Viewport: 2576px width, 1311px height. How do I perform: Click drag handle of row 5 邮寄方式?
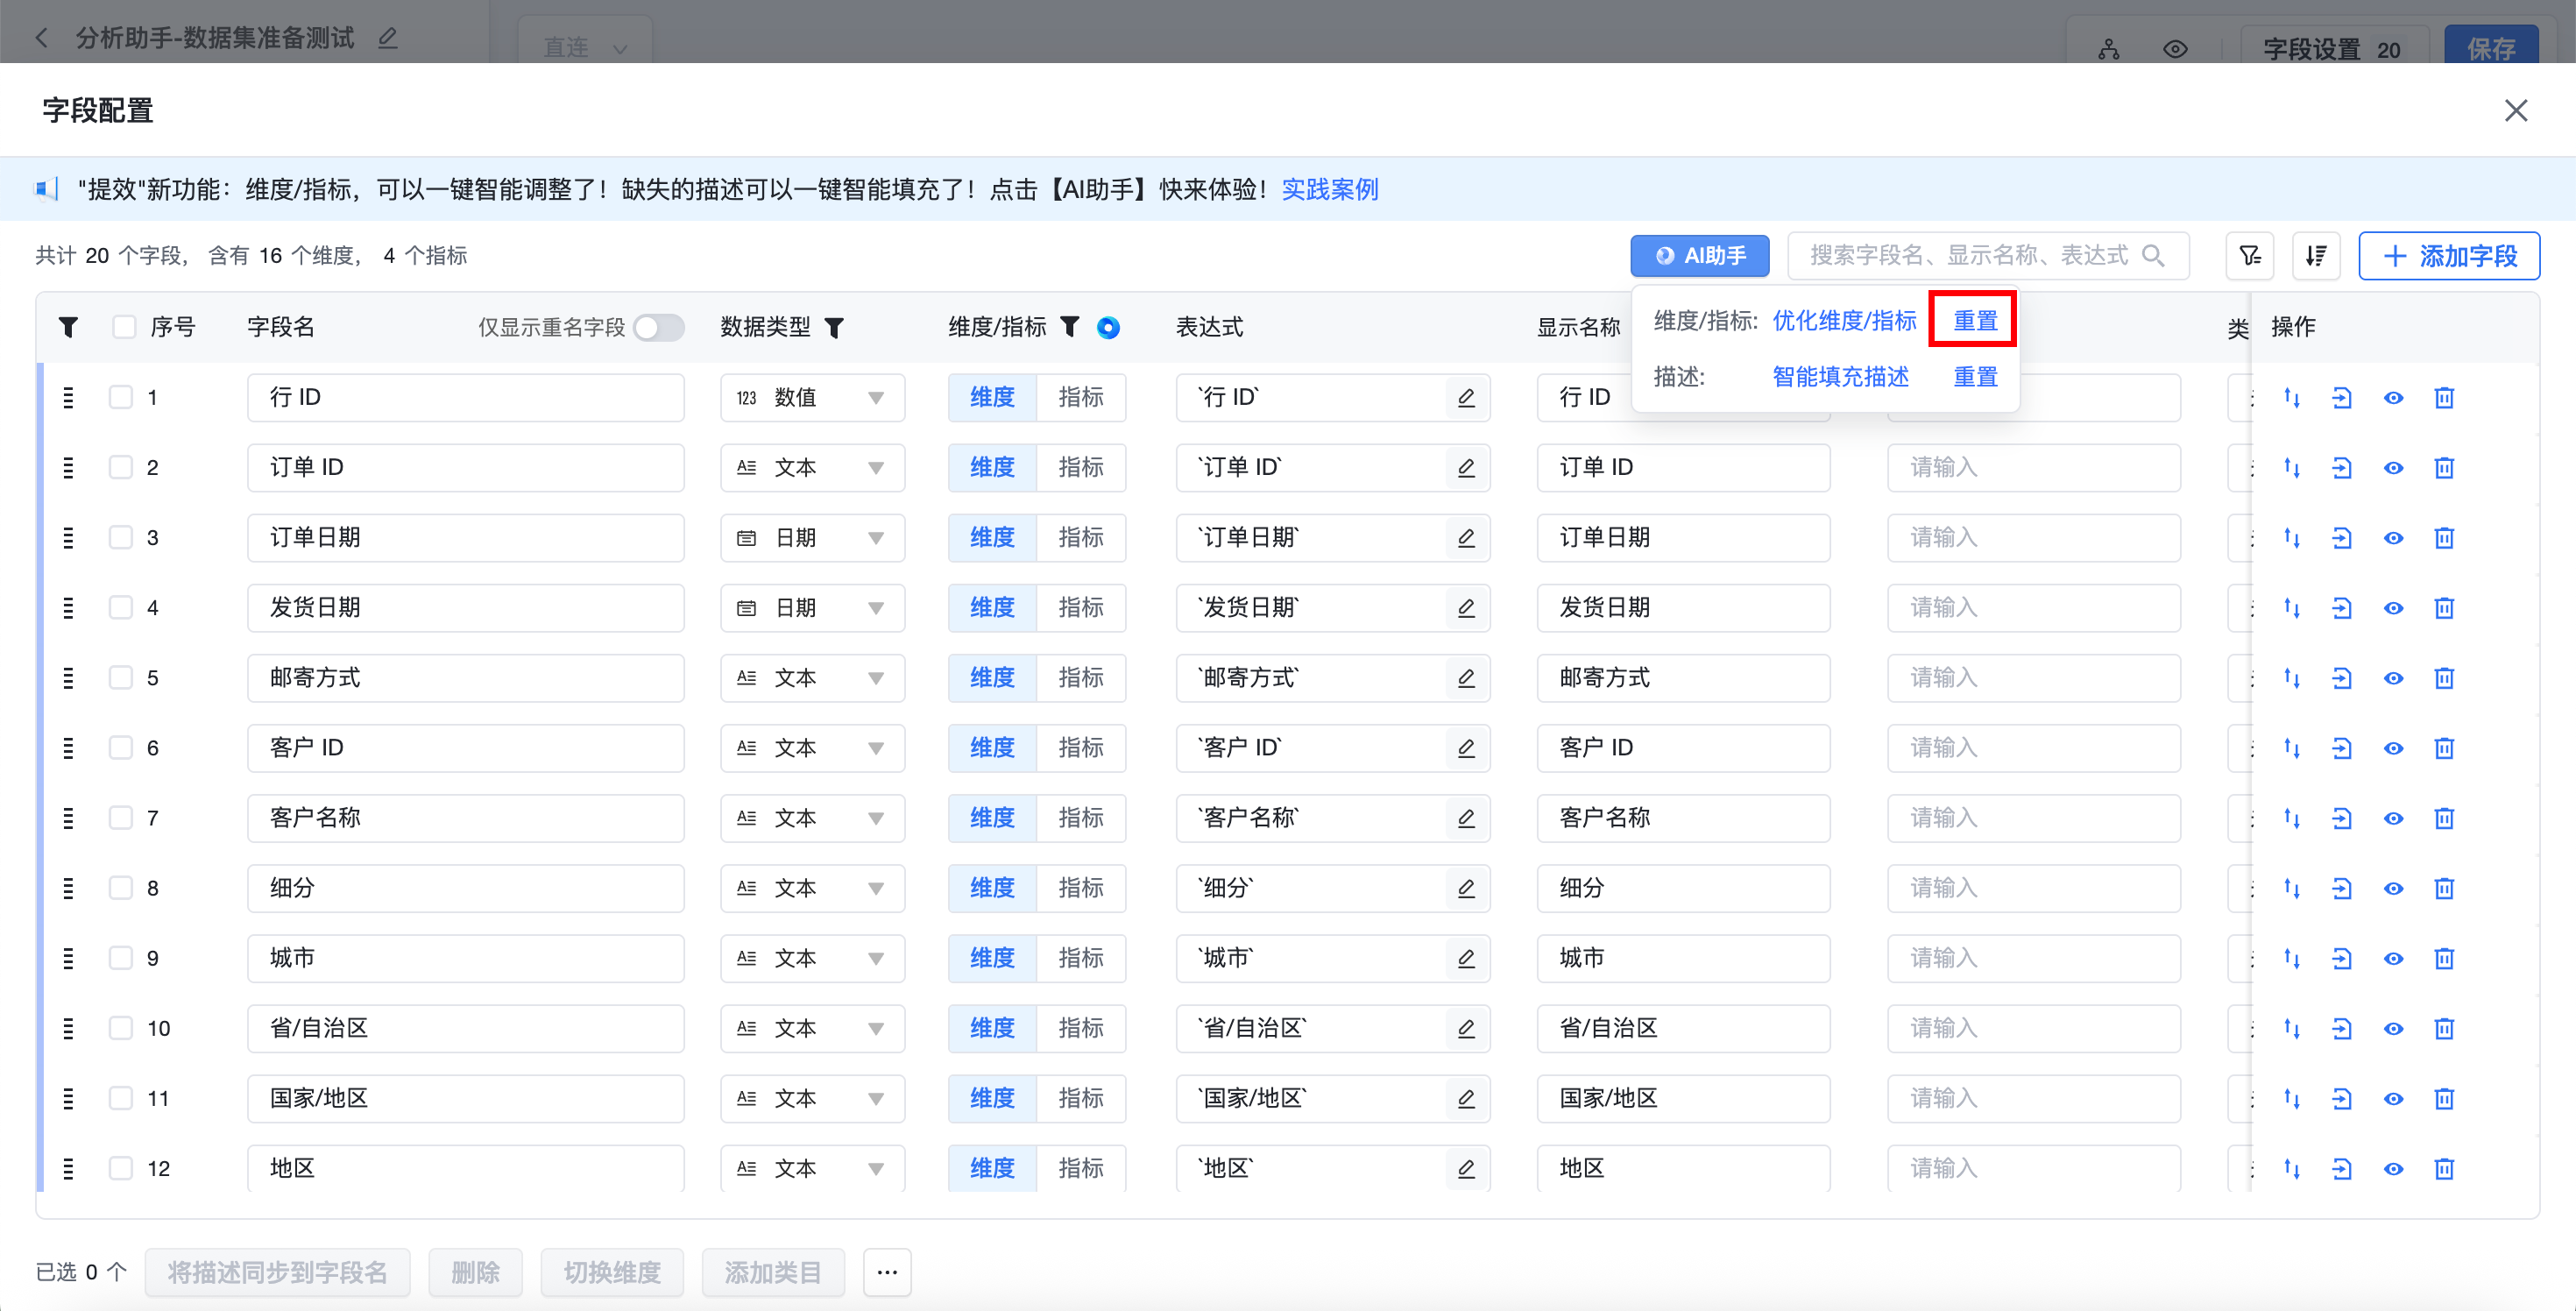[x=68, y=678]
